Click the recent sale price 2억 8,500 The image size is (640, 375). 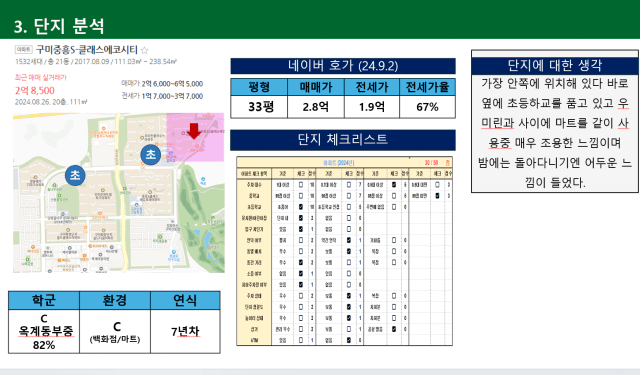coord(35,91)
